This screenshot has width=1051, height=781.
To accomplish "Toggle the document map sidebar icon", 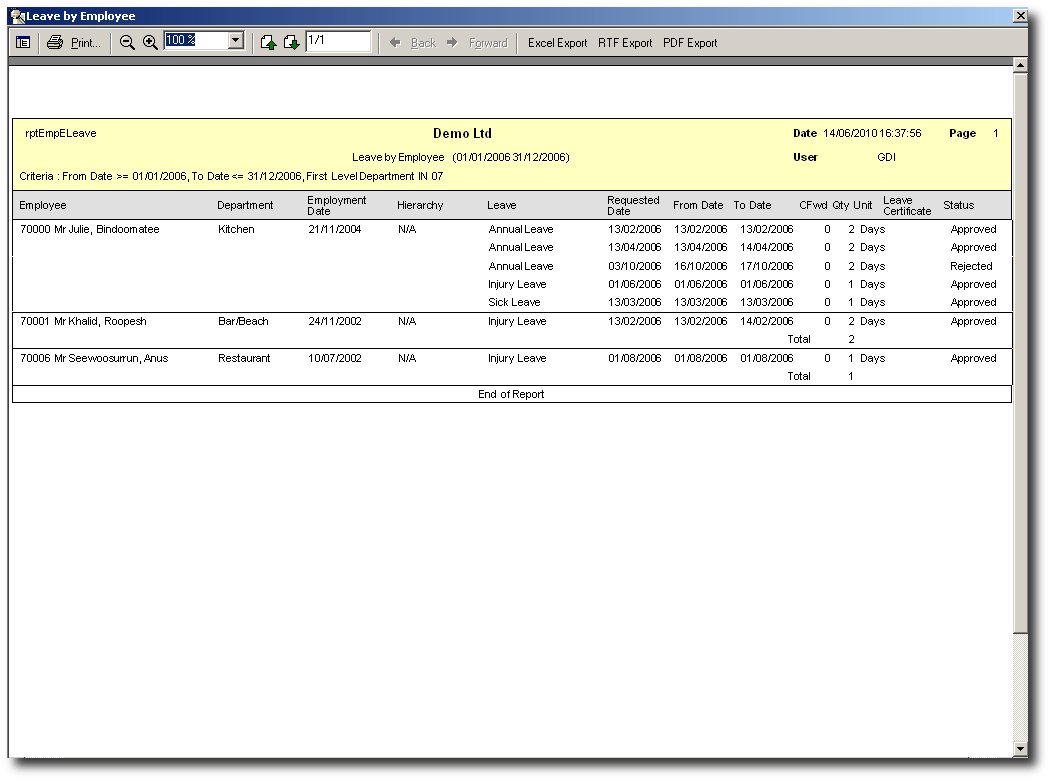I will point(23,43).
